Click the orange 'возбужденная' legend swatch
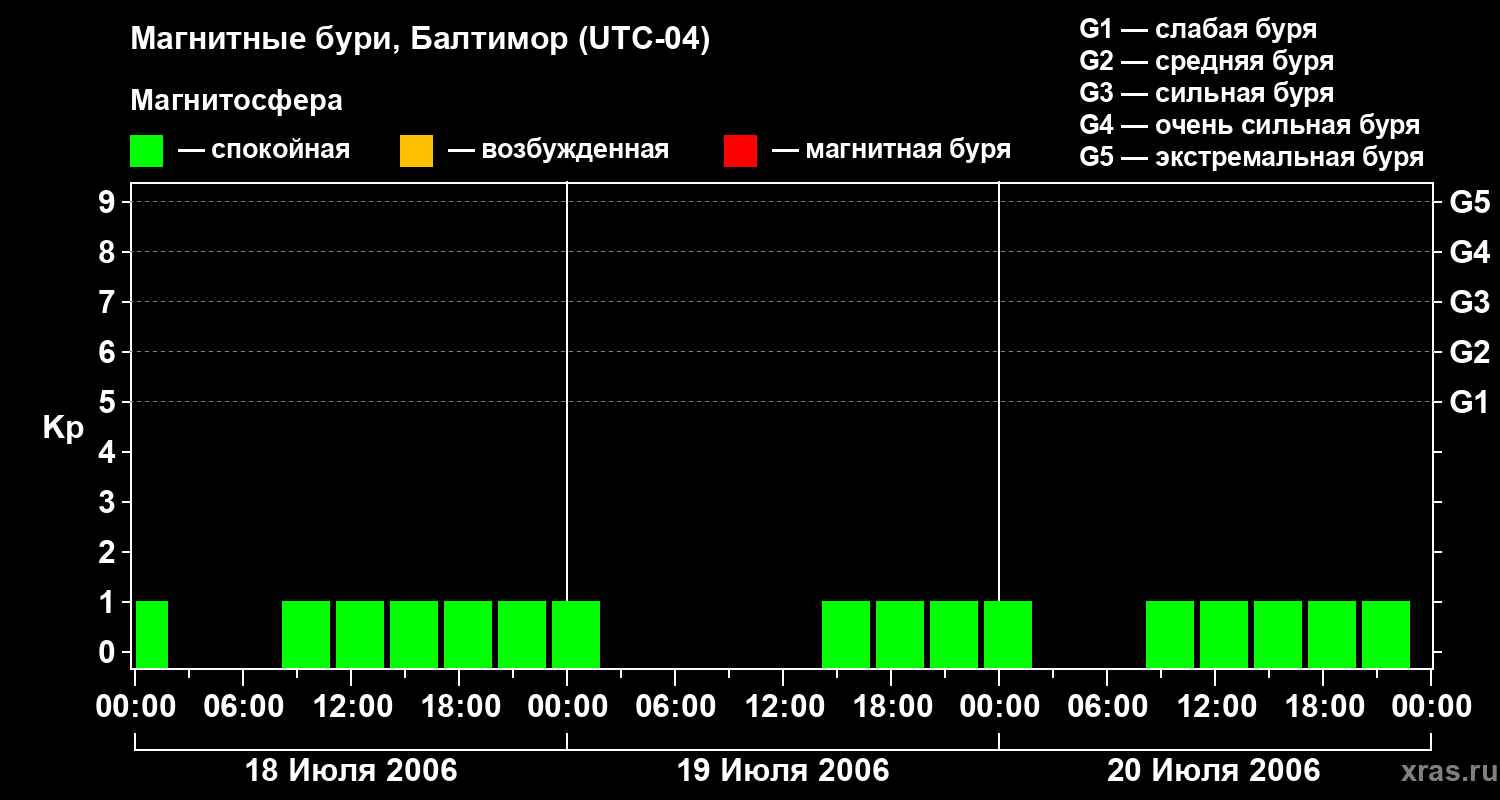 click(x=416, y=151)
